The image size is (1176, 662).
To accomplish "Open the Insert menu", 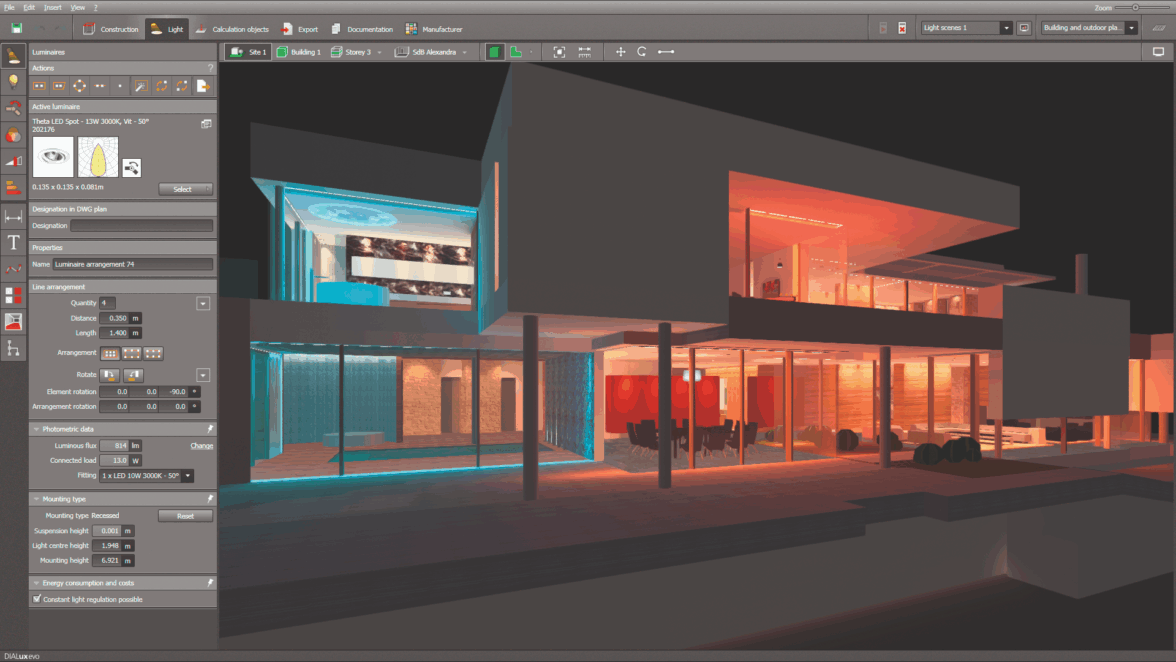I will coord(52,7).
